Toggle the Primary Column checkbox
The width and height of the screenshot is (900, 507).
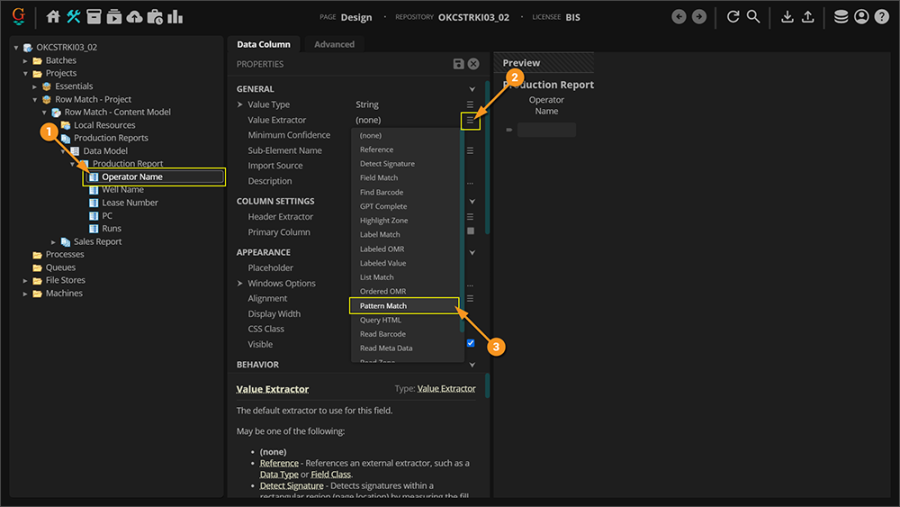click(x=471, y=232)
